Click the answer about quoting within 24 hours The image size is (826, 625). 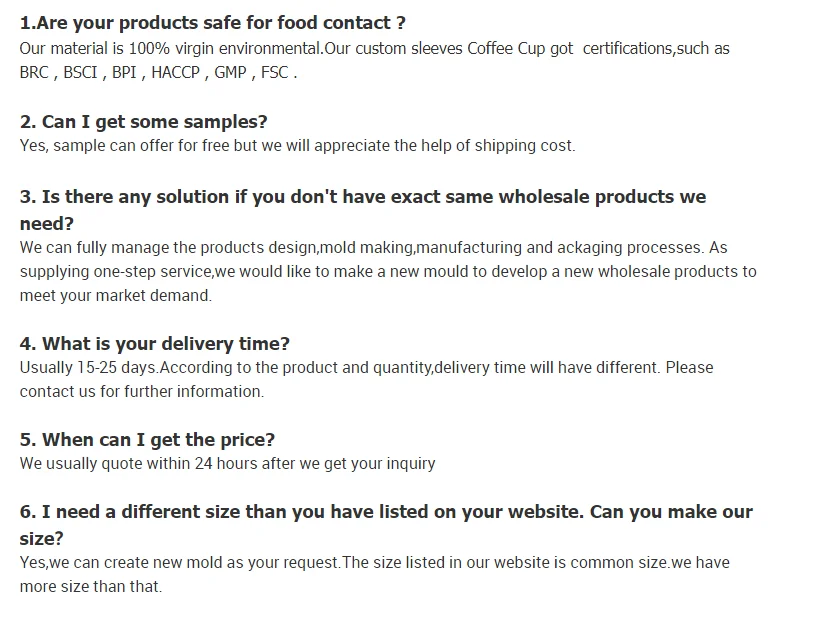227,464
